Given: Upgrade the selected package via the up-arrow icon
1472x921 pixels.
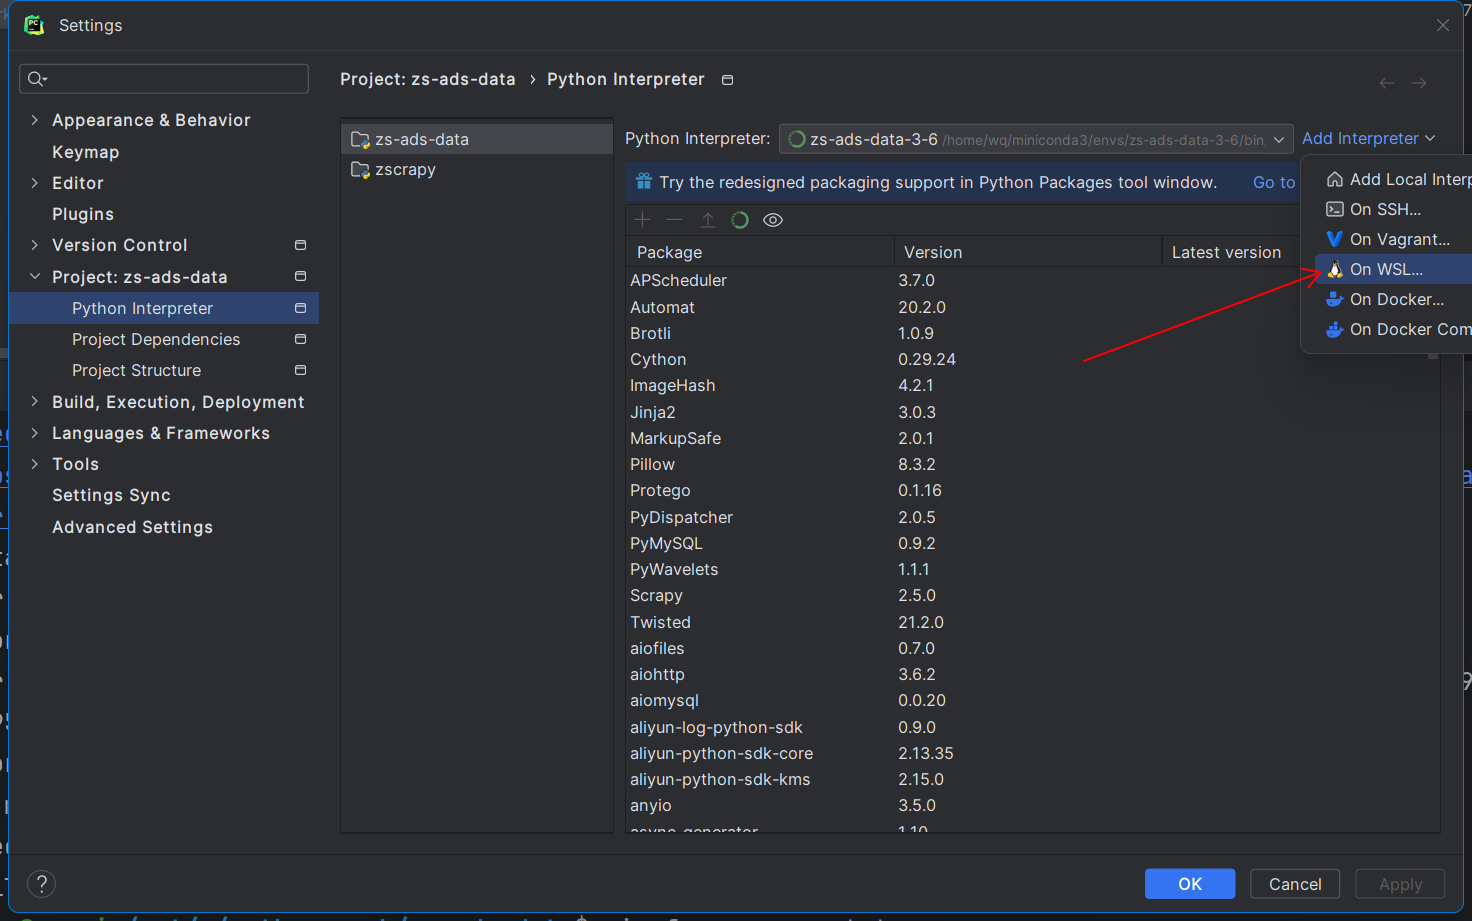Looking at the screenshot, I should coord(707,219).
